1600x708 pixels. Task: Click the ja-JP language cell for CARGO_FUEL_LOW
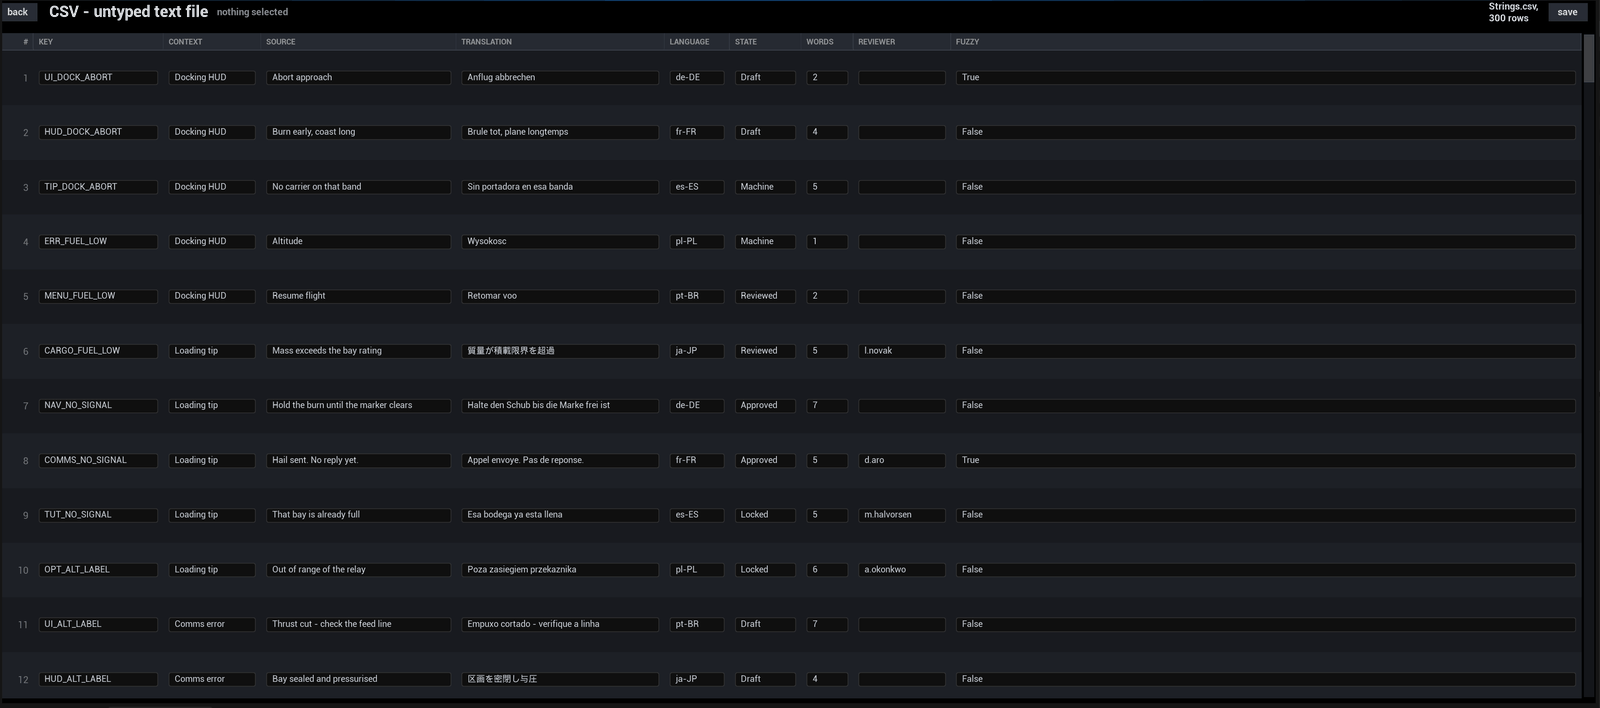pos(697,351)
